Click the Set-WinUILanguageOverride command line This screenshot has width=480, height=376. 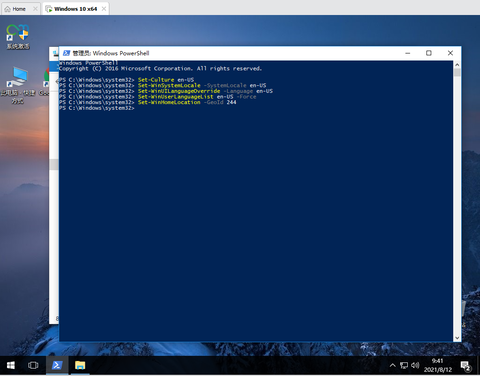coord(166,91)
